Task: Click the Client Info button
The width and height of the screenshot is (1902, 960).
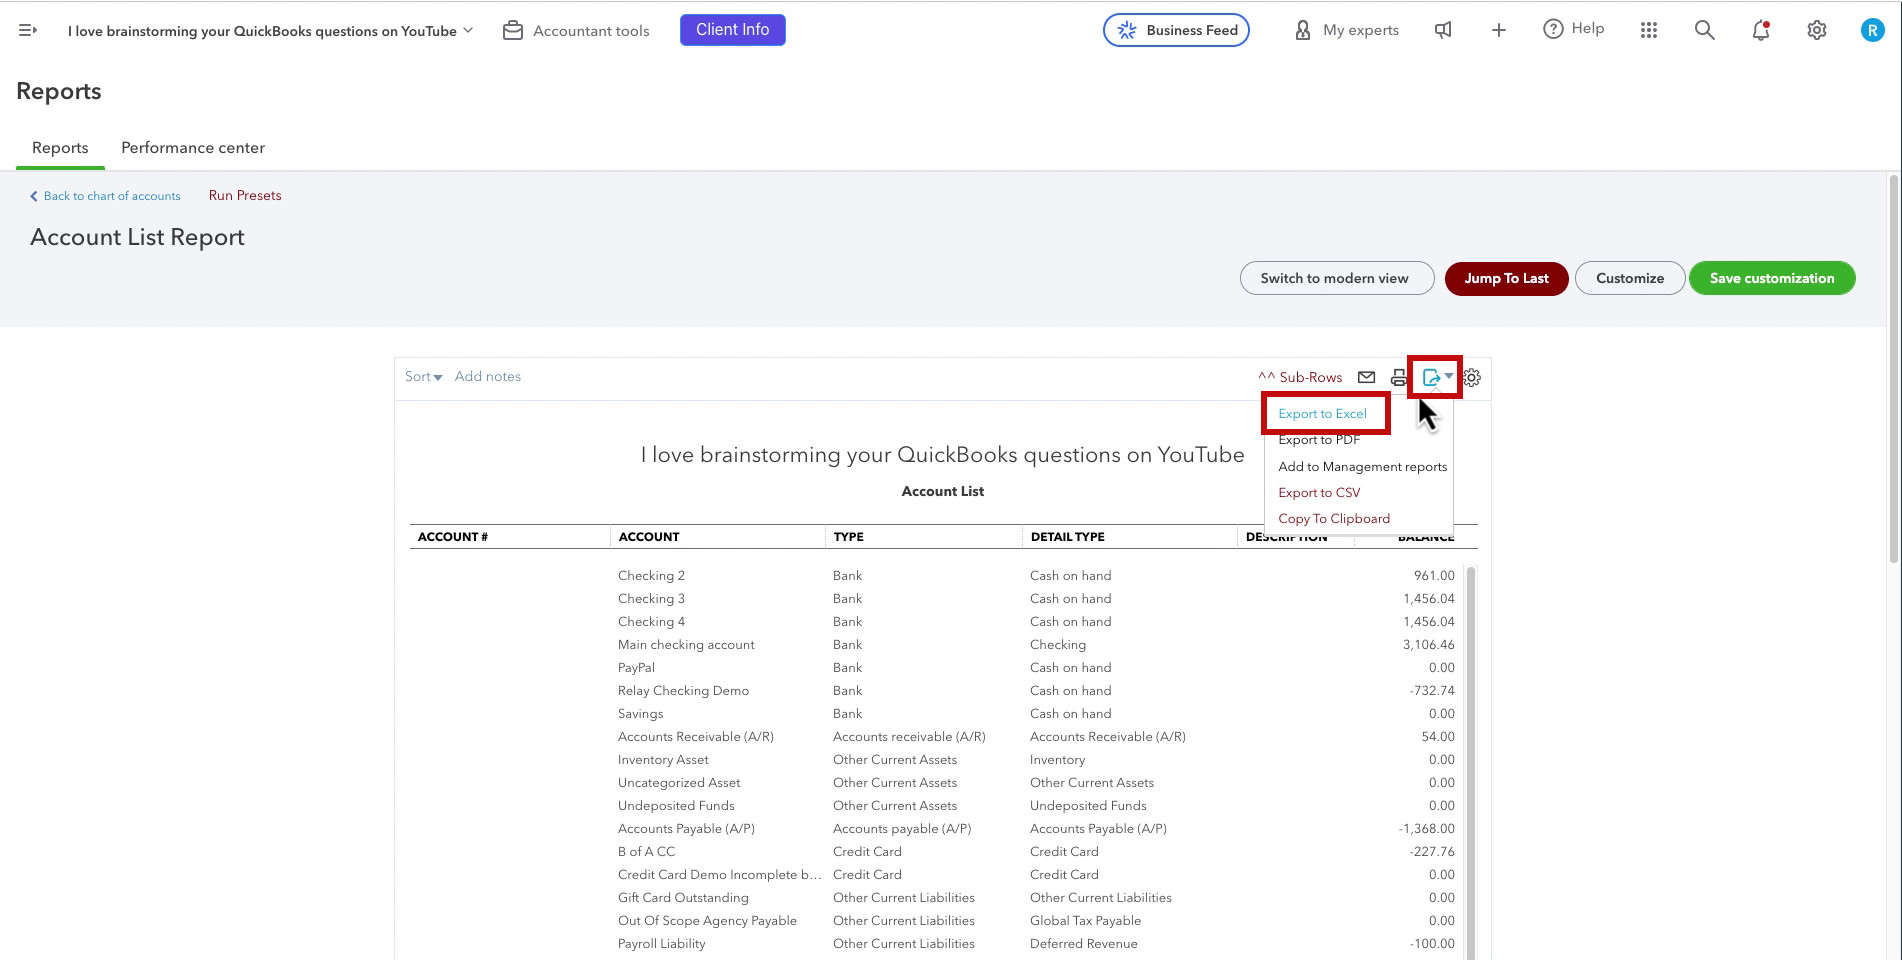Action: 733,30
